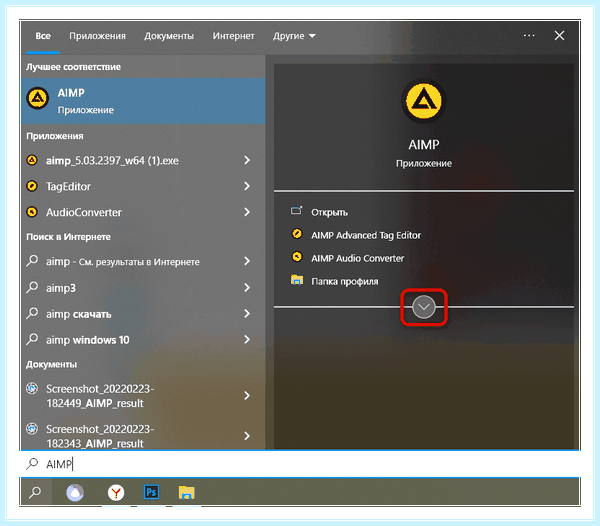This screenshot has height=526, width=600.
Task: Click inside the AIMP search text field
Action: click(x=300, y=464)
